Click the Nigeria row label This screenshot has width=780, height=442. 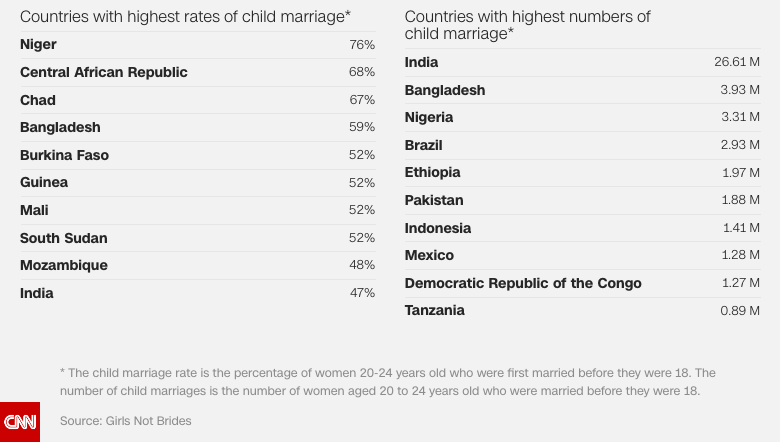coord(428,118)
